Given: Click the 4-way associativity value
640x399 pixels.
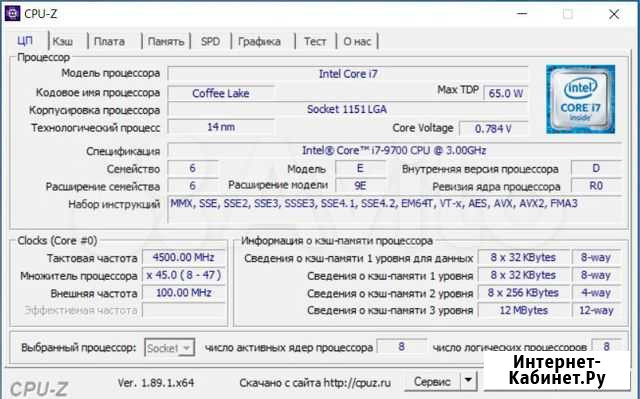Looking at the screenshot, I should (596, 293).
